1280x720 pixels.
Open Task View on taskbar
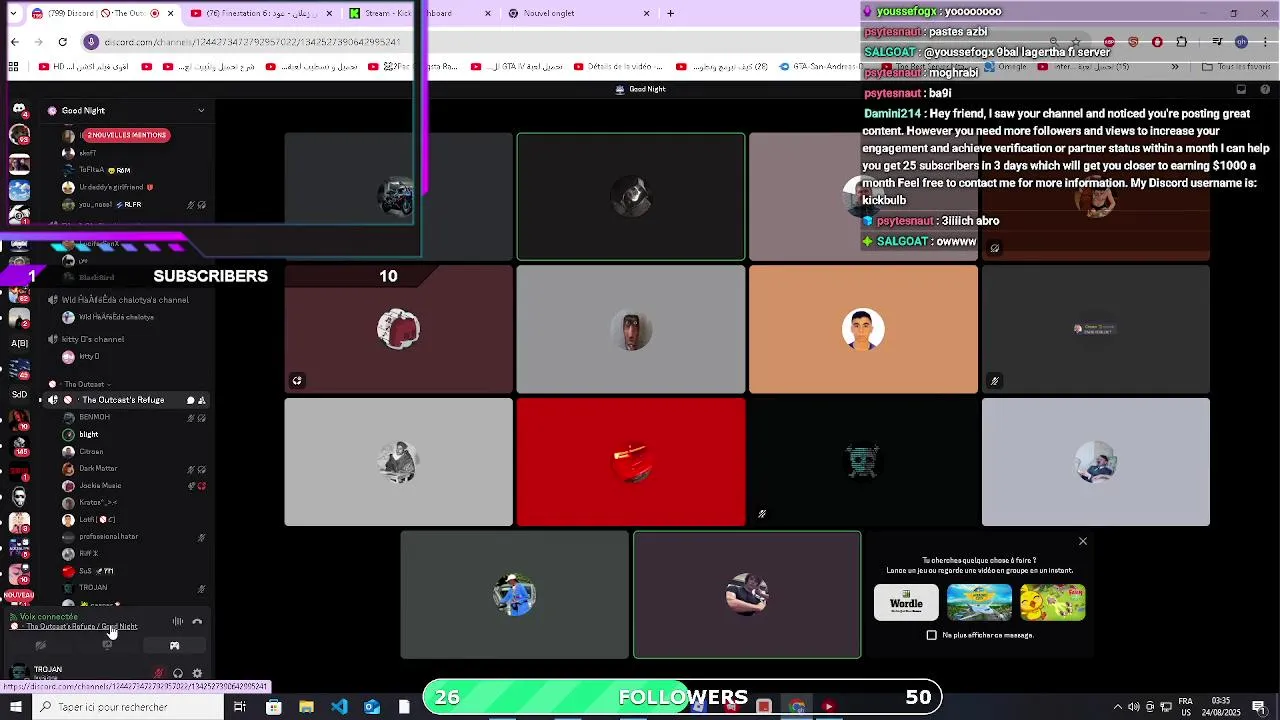[240, 707]
